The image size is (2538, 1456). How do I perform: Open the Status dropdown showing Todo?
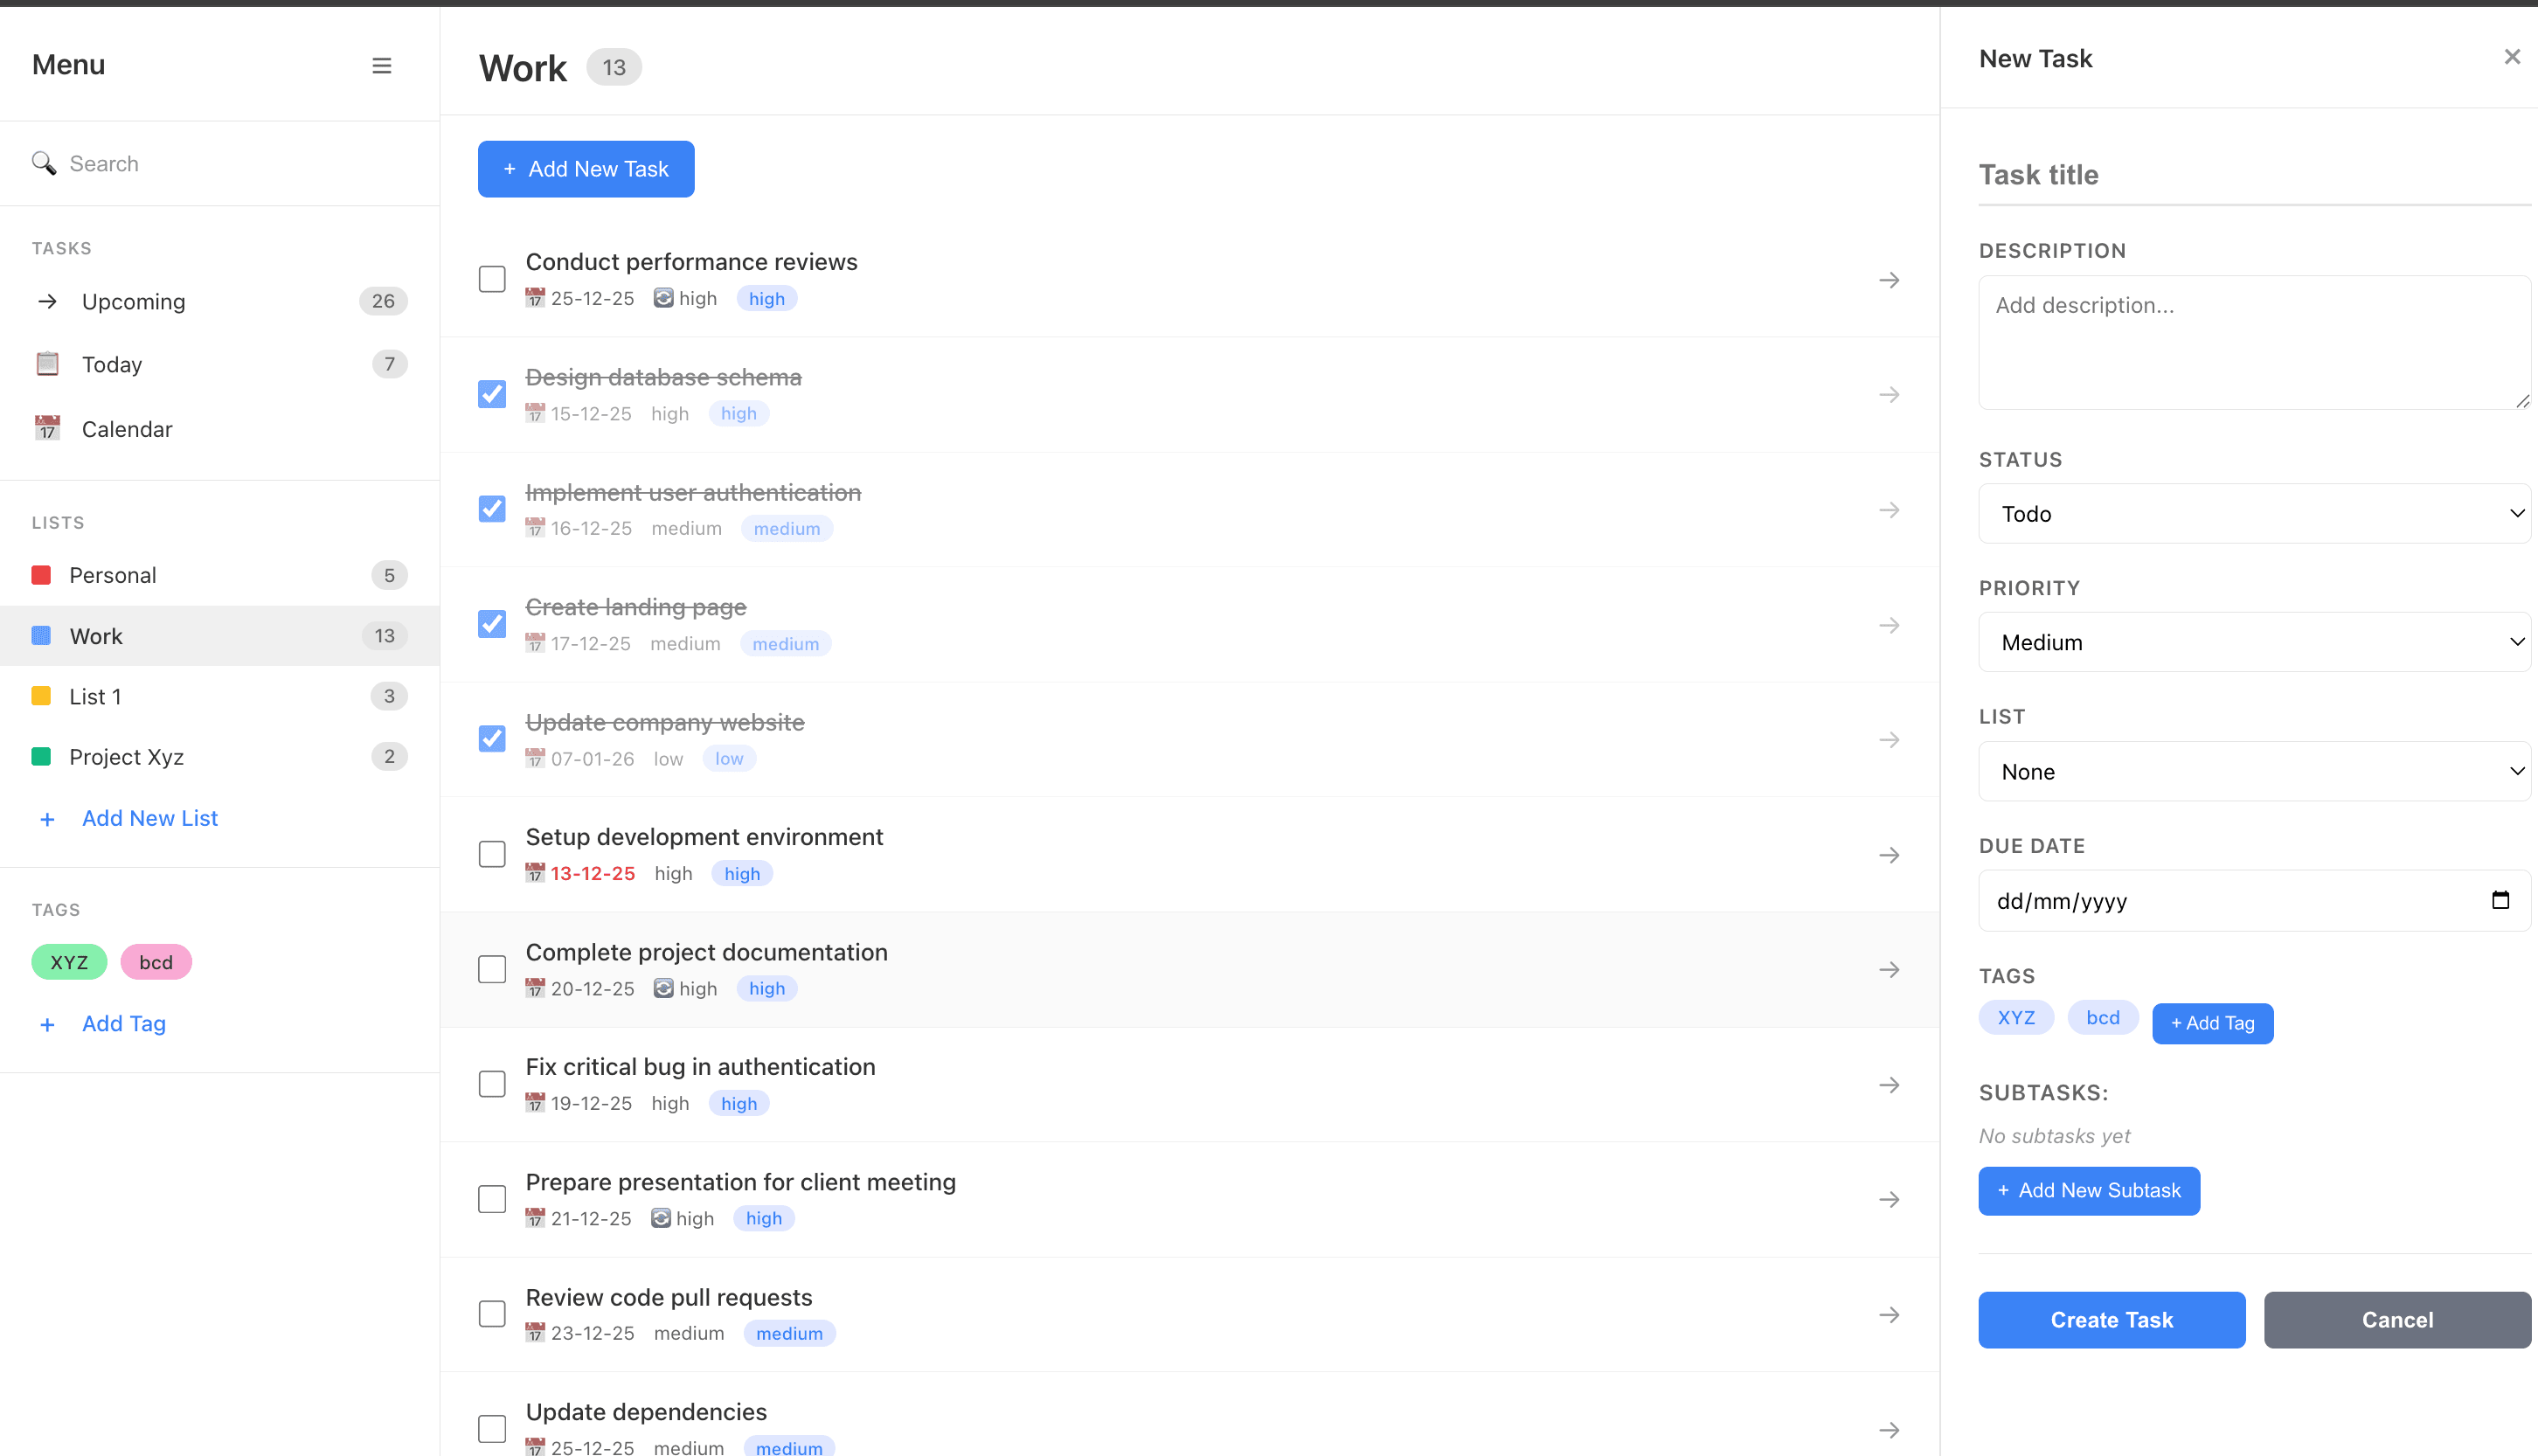pyautogui.click(x=2254, y=514)
